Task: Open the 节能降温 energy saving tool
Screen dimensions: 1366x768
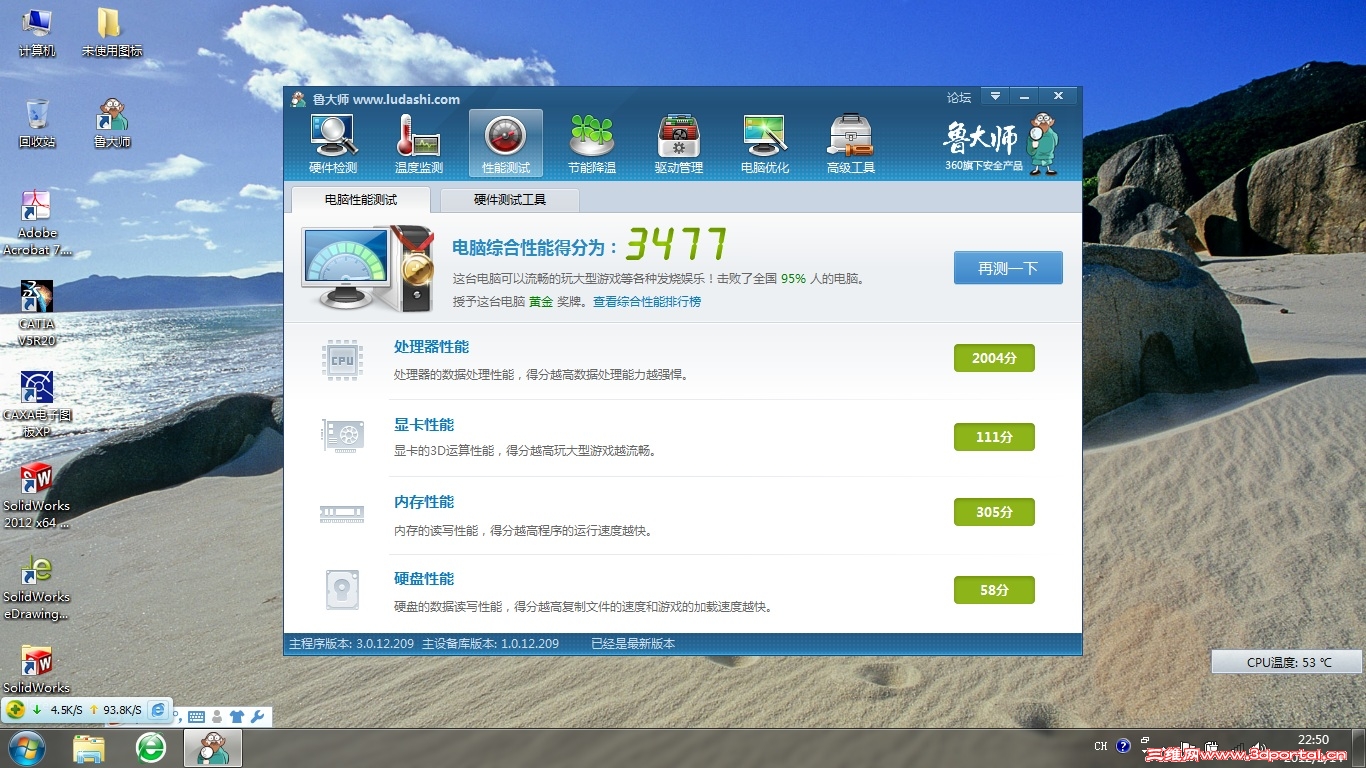Action: 592,143
